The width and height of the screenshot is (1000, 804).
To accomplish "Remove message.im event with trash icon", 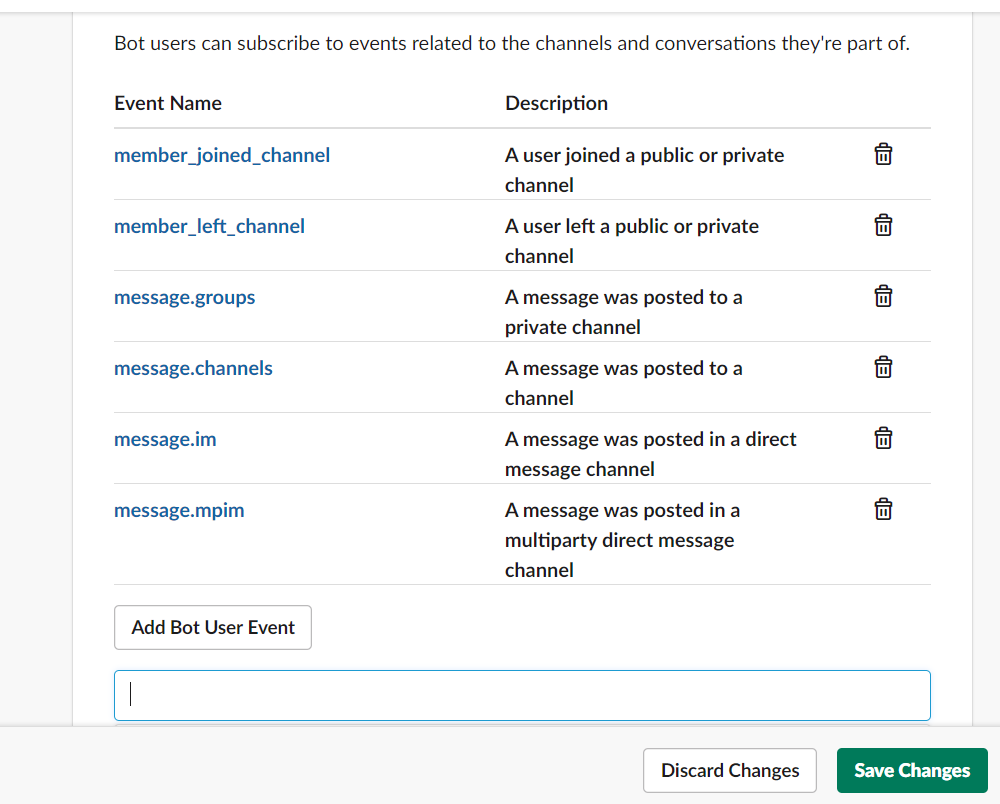I will tap(883, 439).
